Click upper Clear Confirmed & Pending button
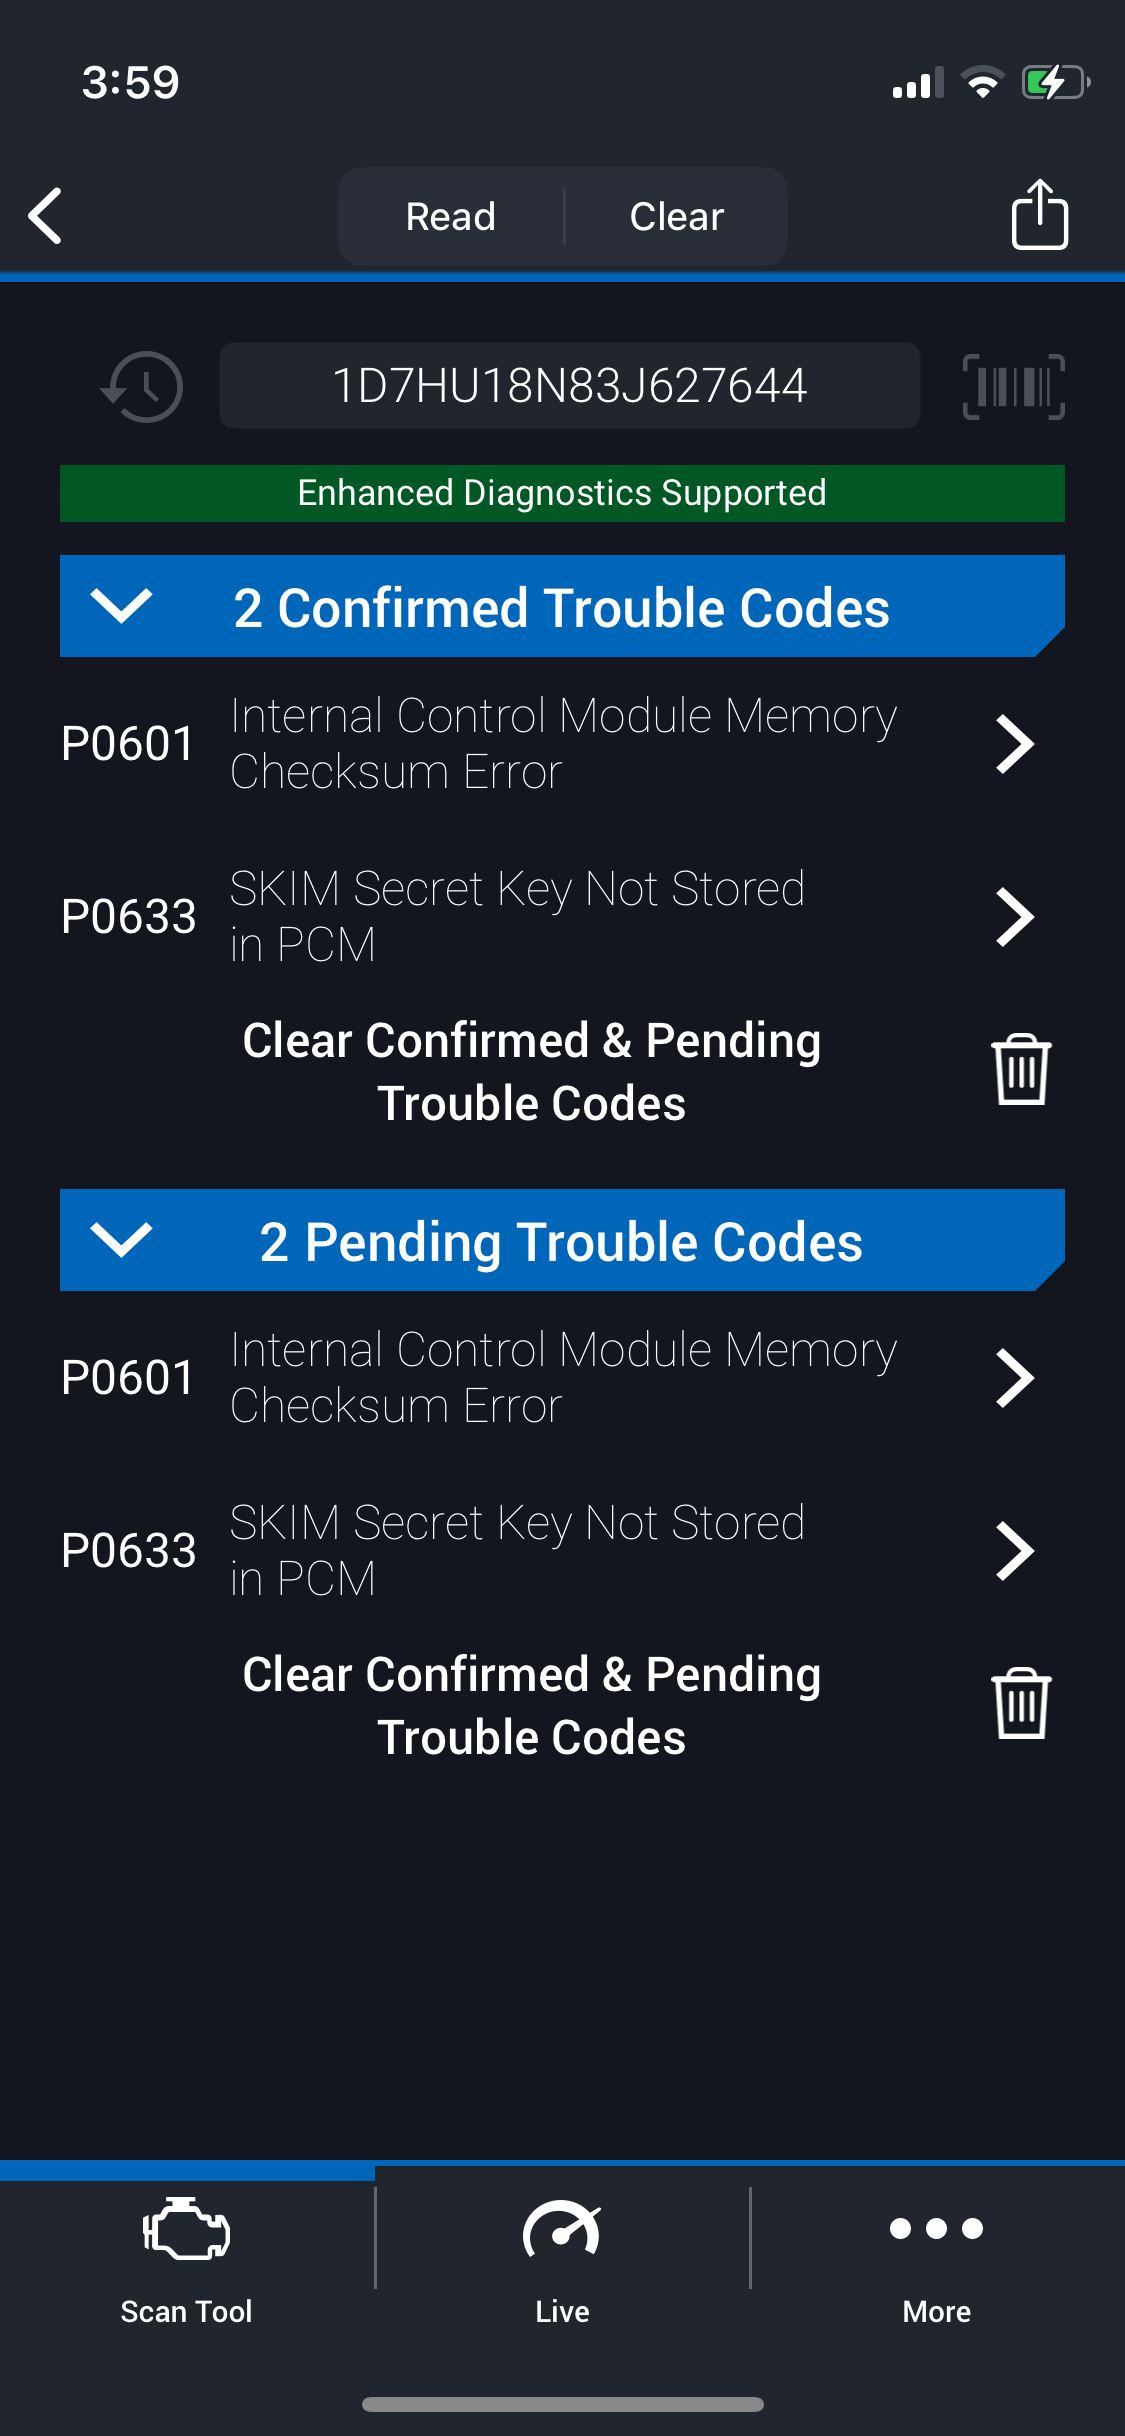The image size is (1125, 2436). pyautogui.click(x=532, y=1071)
